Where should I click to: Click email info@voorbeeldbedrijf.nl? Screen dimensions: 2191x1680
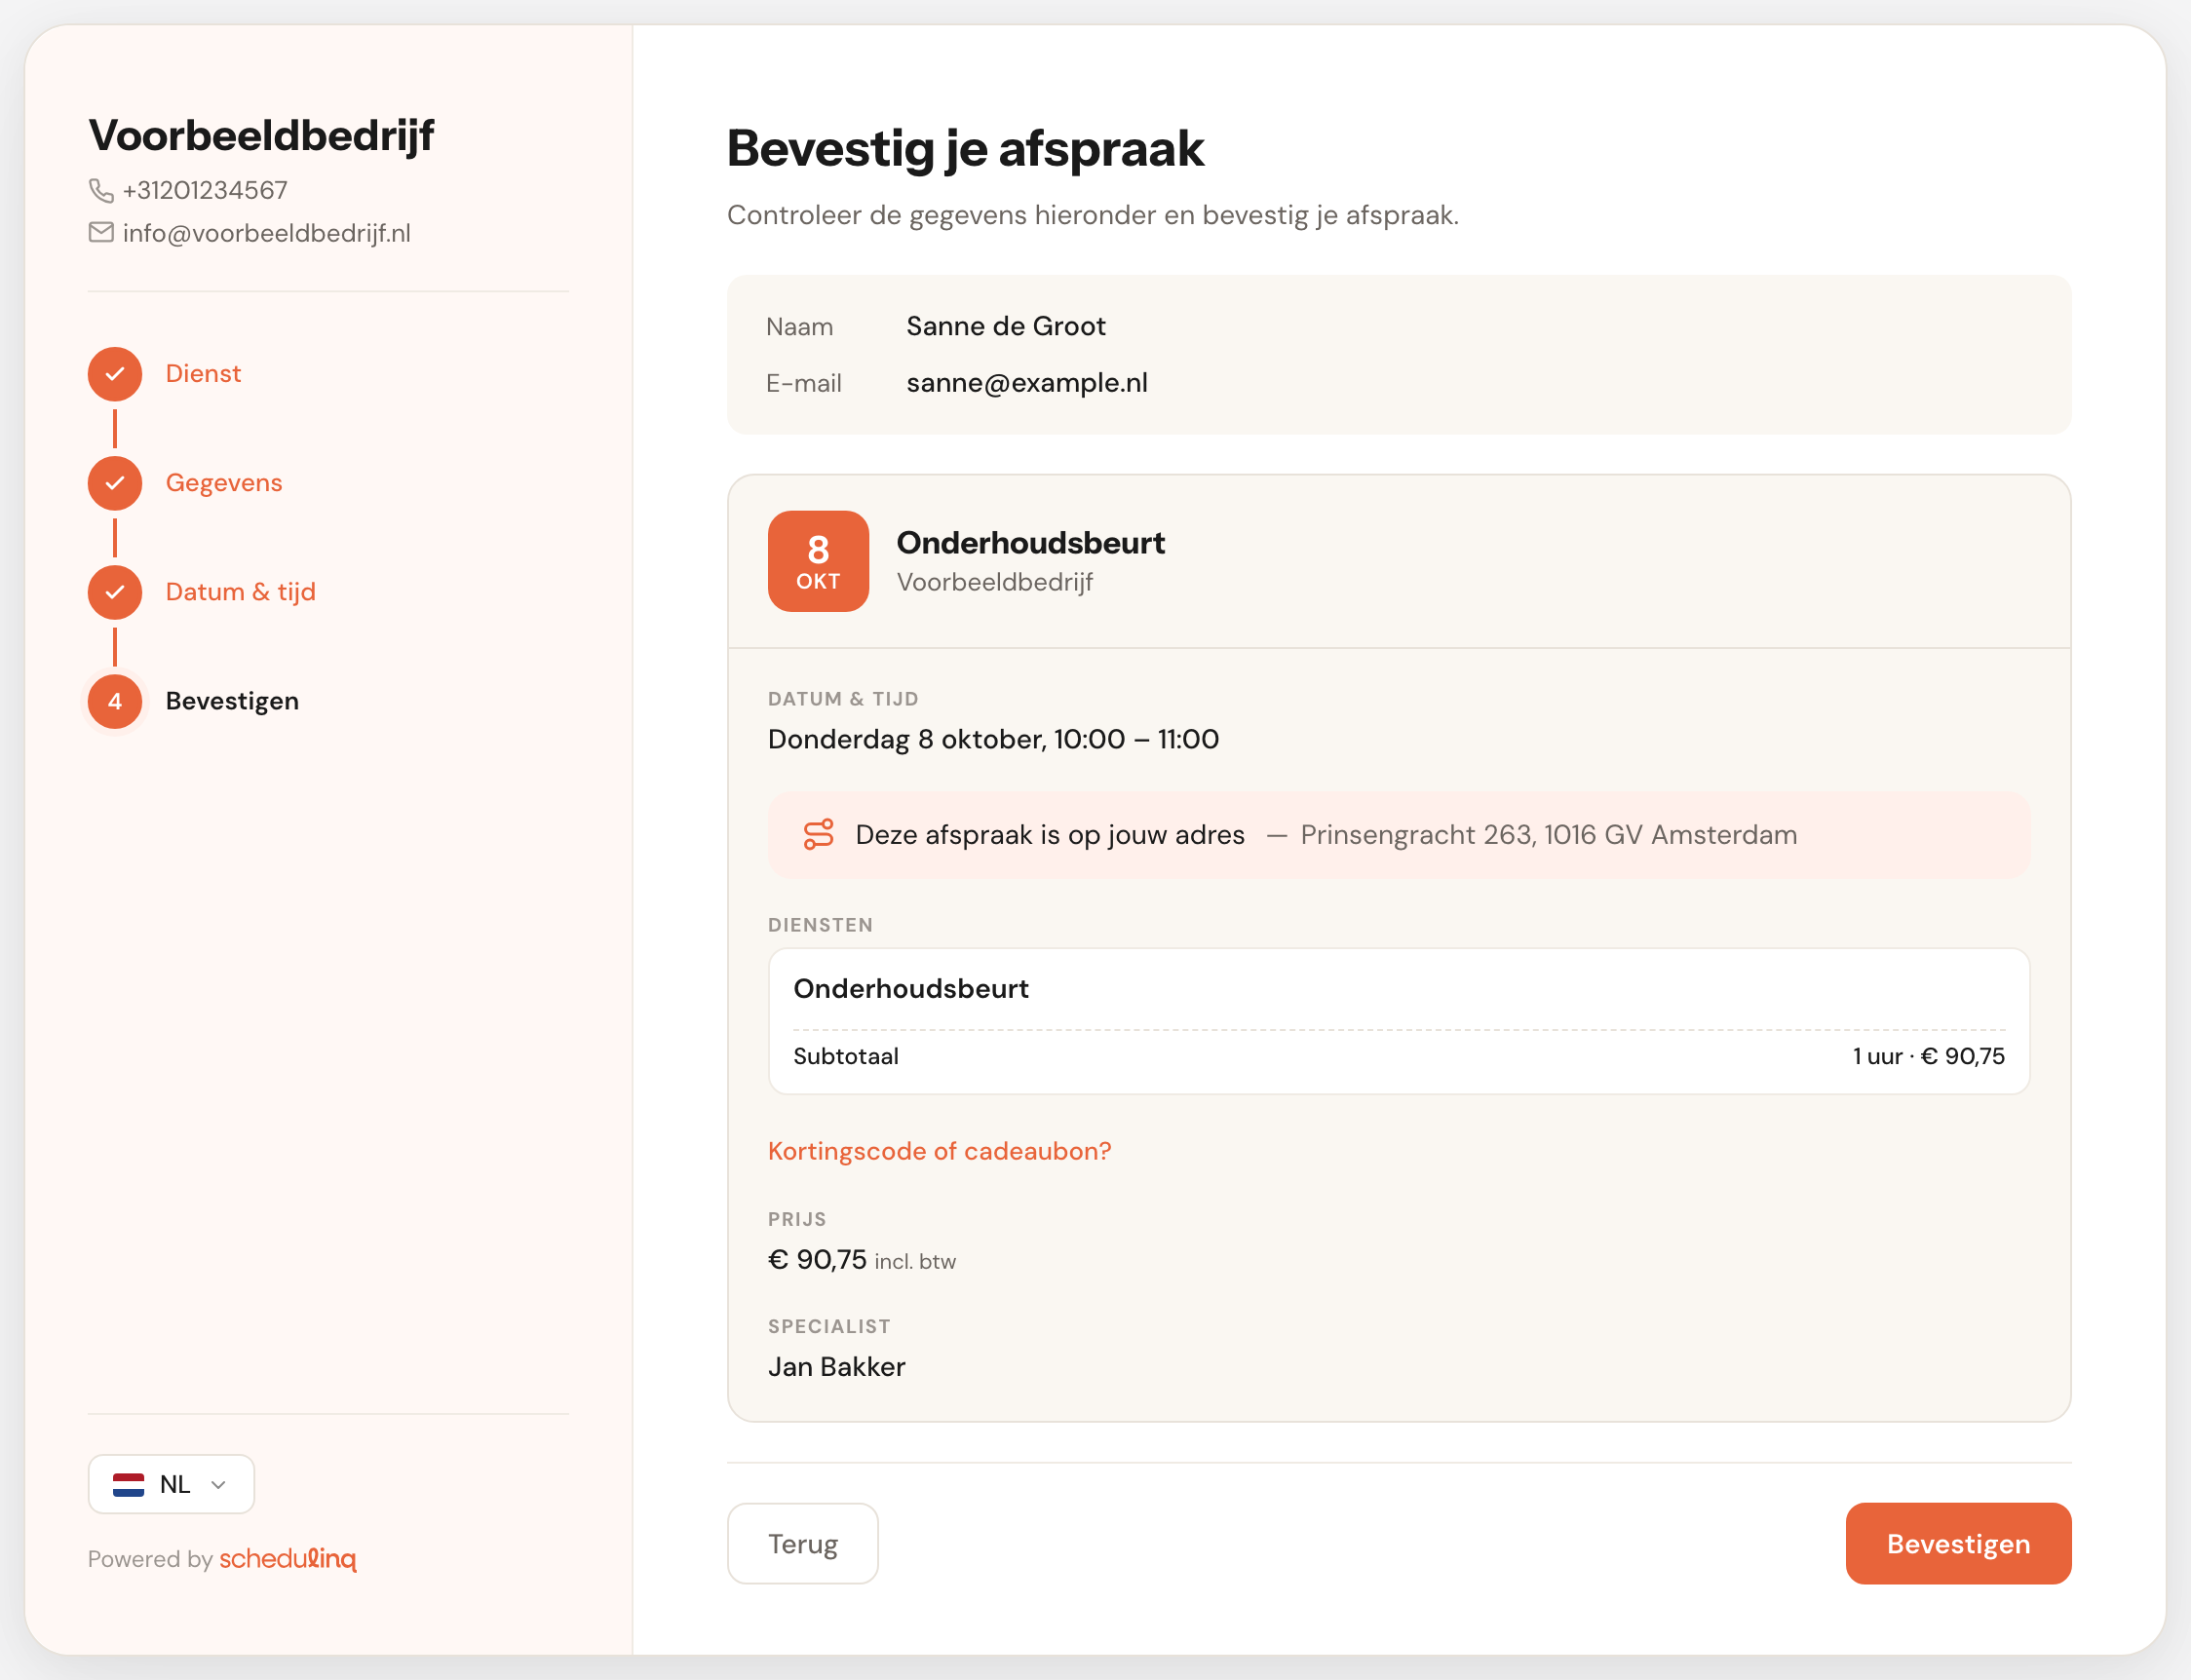pyautogui.click(x=267, y=233)
